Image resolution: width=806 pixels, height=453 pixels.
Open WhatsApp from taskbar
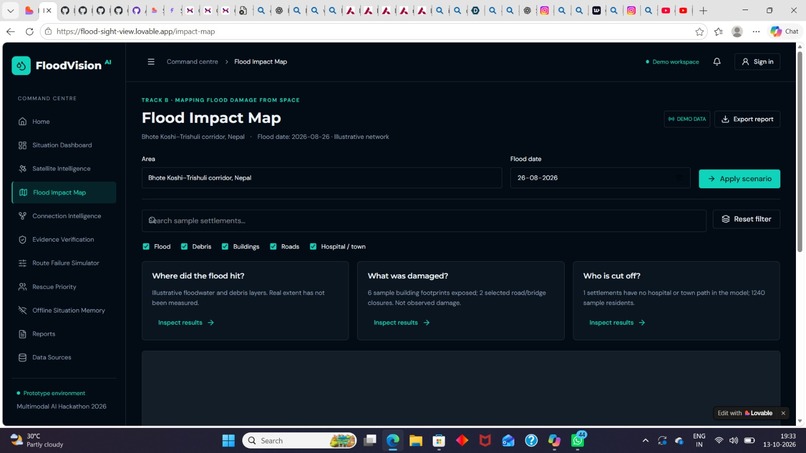pos(578,441)
